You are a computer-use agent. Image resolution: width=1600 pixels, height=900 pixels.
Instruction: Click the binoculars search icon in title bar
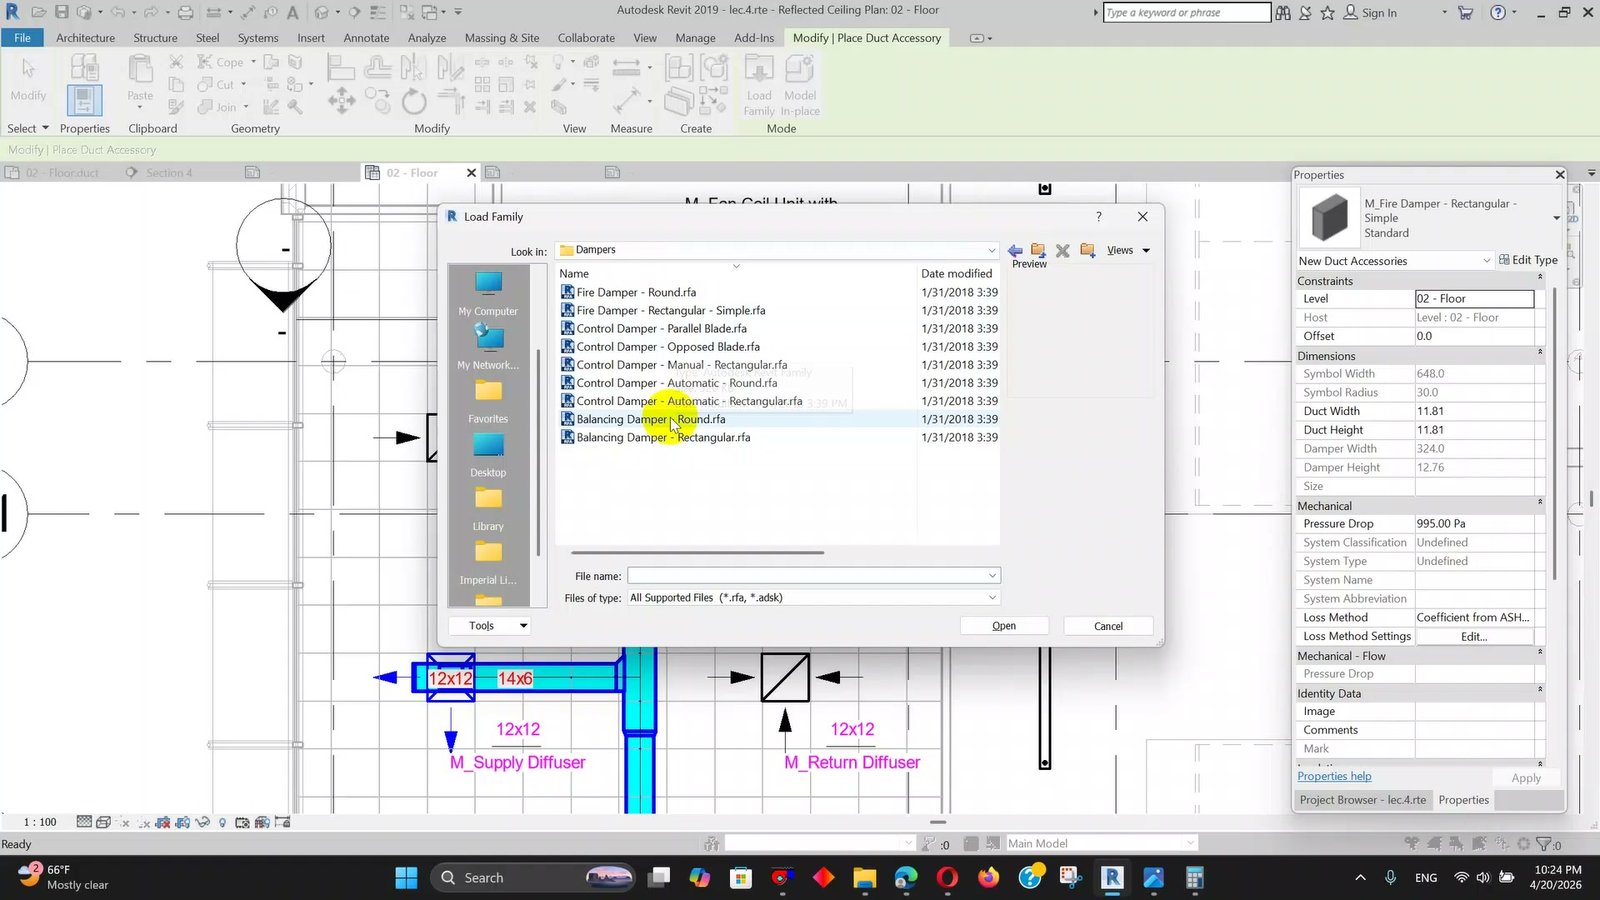tap(1283, 13)
